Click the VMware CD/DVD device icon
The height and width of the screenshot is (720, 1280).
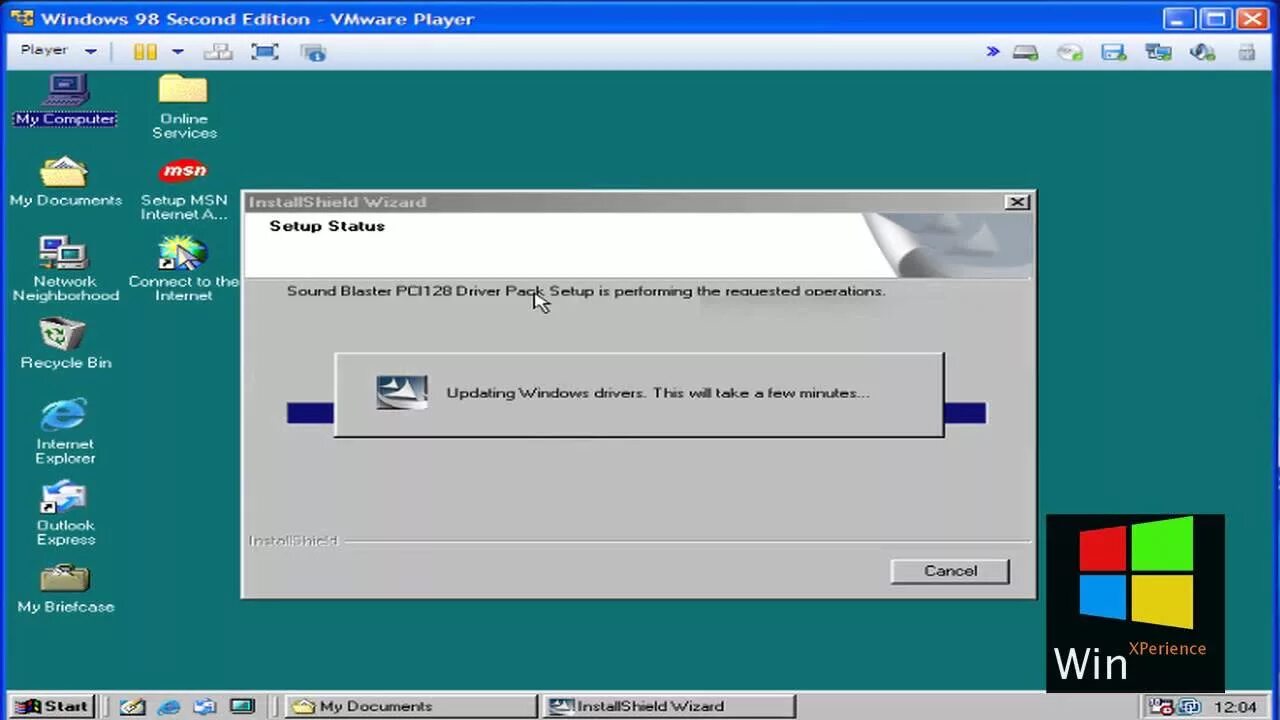pyautogui.click(x=1070, y=52)
